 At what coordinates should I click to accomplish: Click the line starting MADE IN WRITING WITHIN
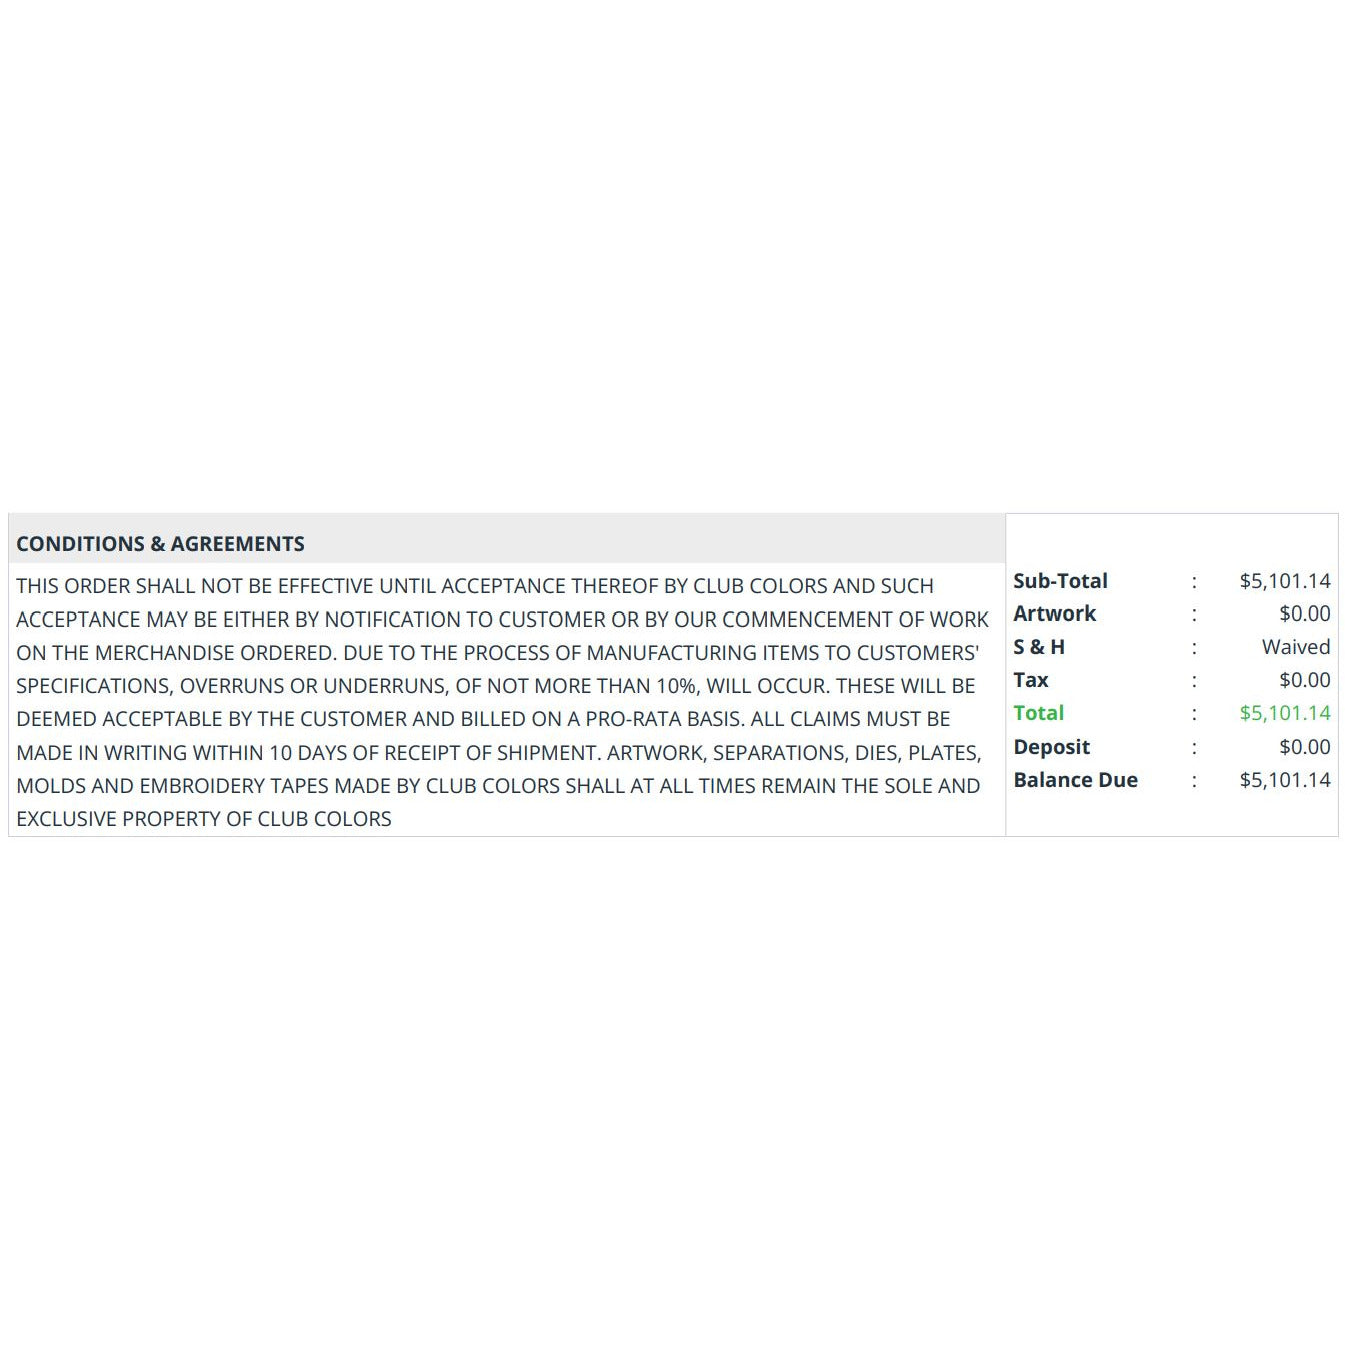coord(499,753)
